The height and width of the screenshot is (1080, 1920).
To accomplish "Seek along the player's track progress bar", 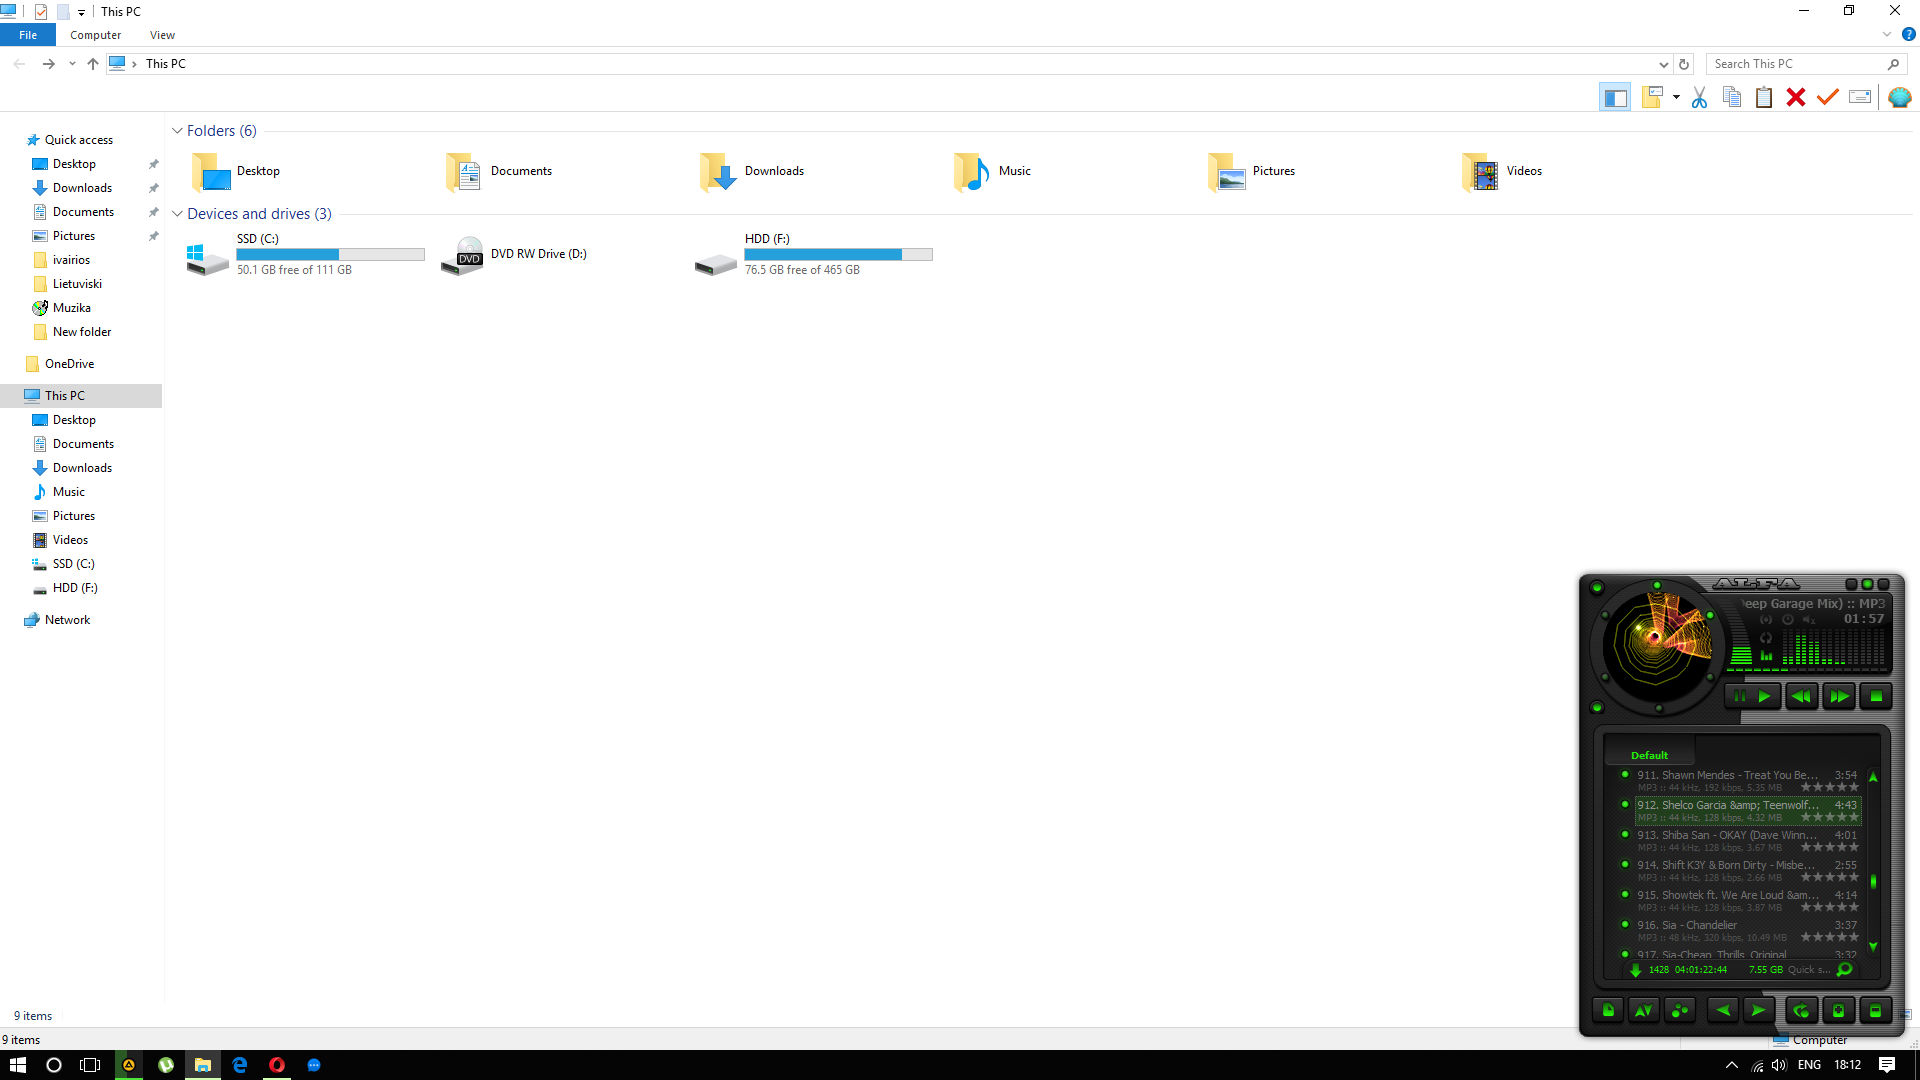I will click(x=1806, y=670).
